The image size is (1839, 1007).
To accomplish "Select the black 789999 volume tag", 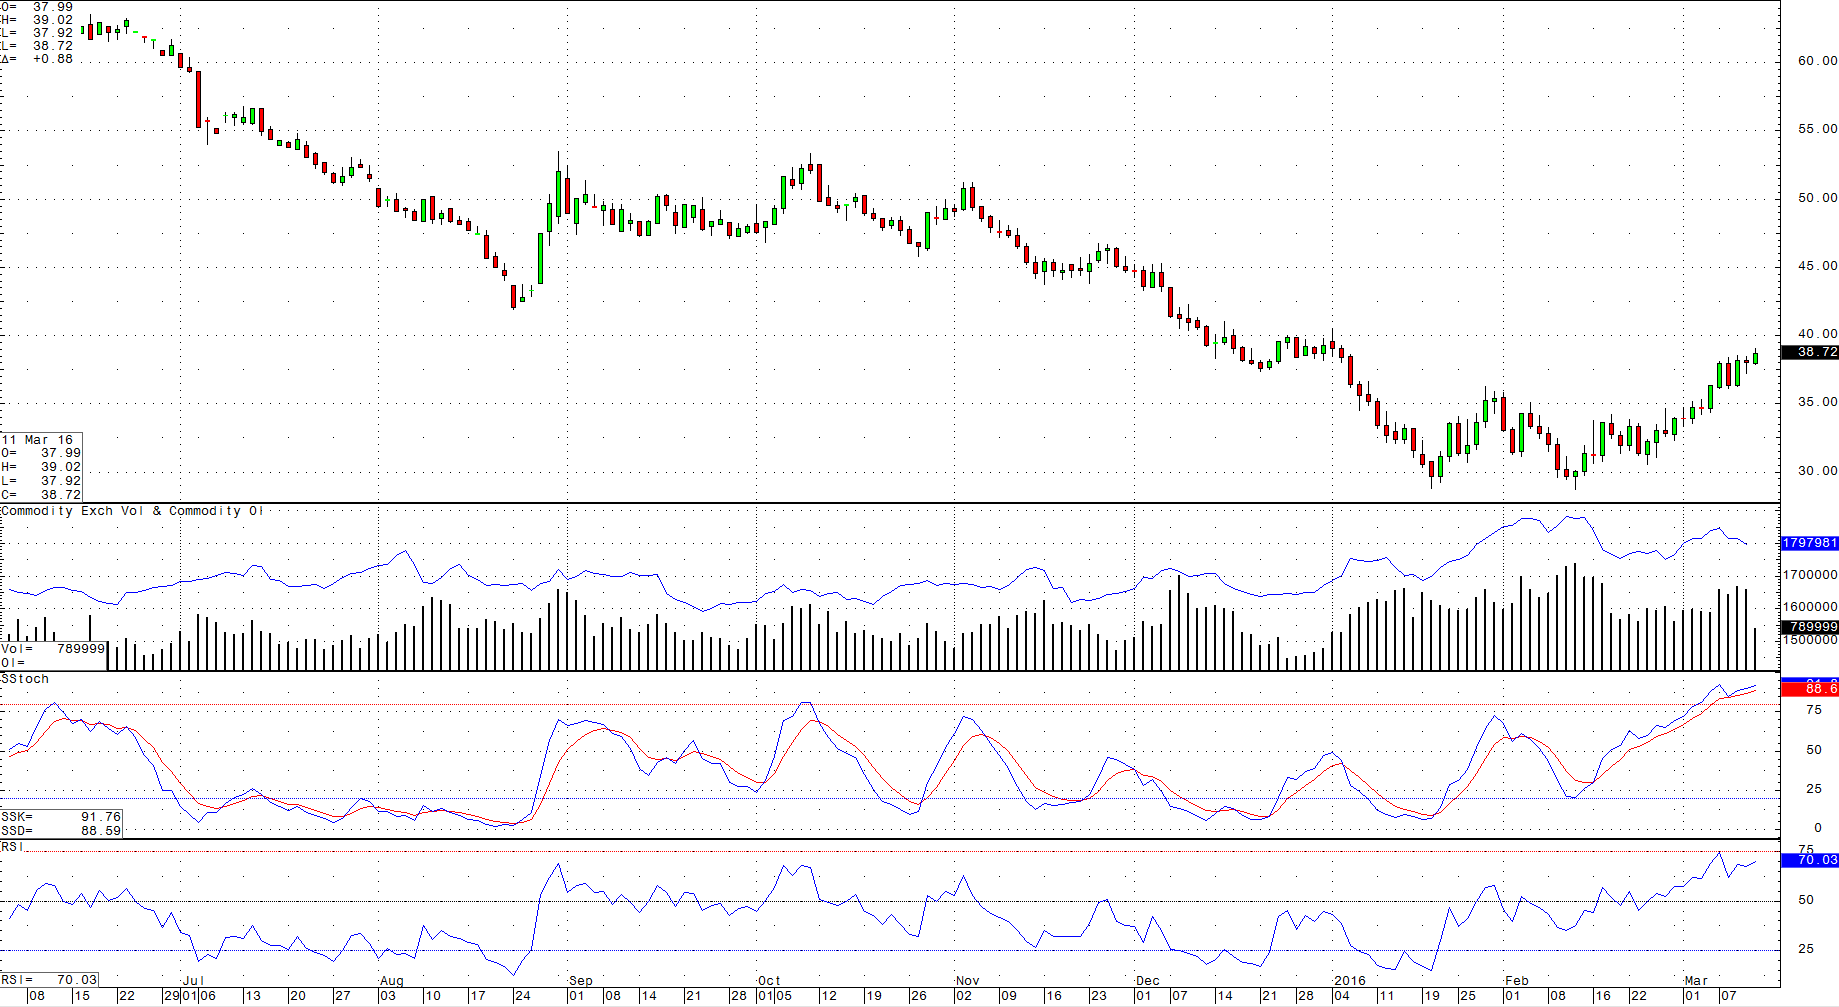I will tap(1810, 627).
